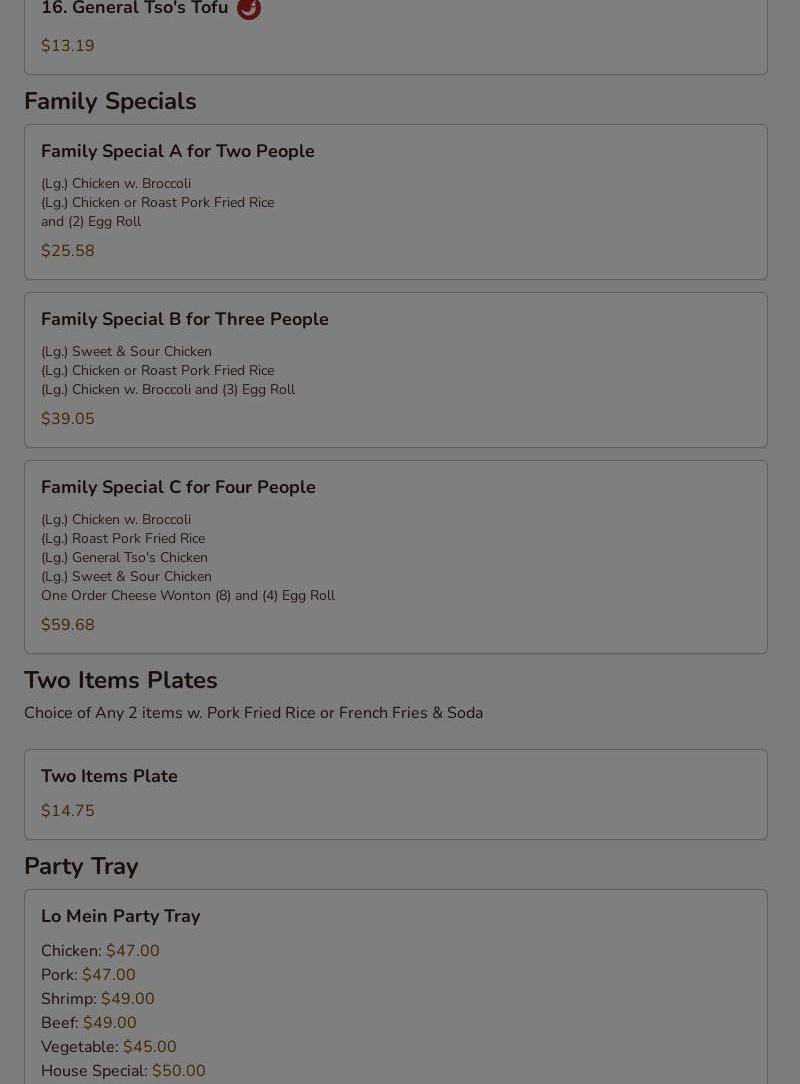The image size is (800, 1084).
Task: Pick the Vegetable $45.00 Lo Mein tray option
Action: pos(109,1047)
